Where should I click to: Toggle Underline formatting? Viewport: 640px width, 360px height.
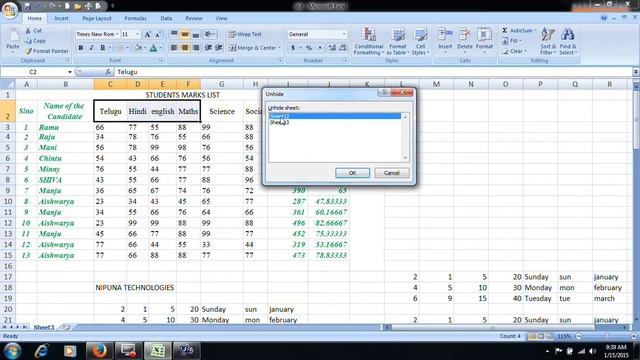click(x=102, y=48)
